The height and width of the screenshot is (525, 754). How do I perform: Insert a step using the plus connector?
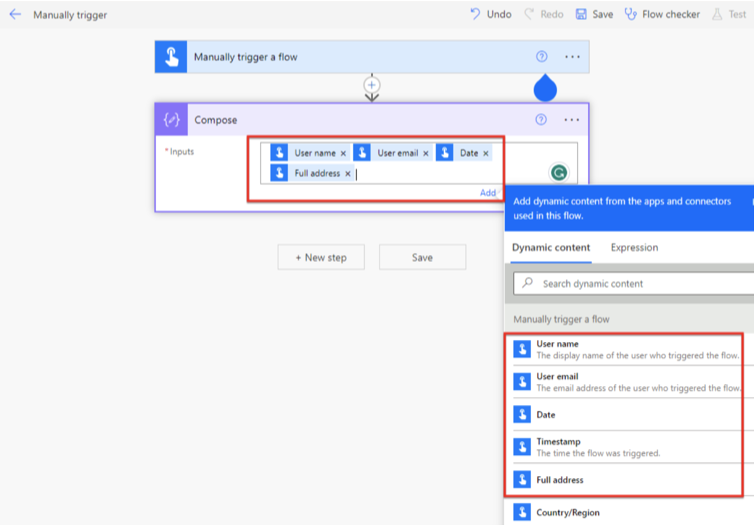372,85
